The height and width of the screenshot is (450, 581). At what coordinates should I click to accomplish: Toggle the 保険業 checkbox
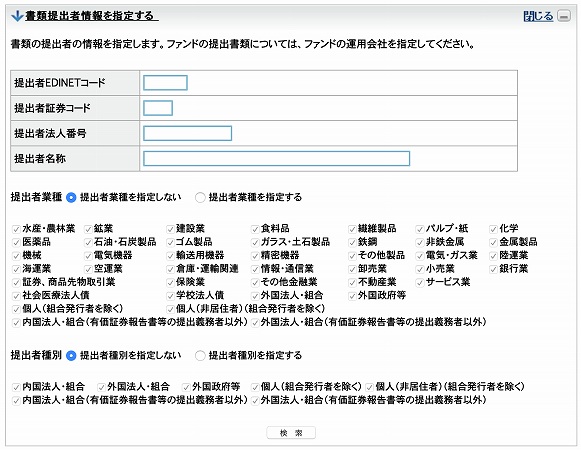[x=170, y=282]
